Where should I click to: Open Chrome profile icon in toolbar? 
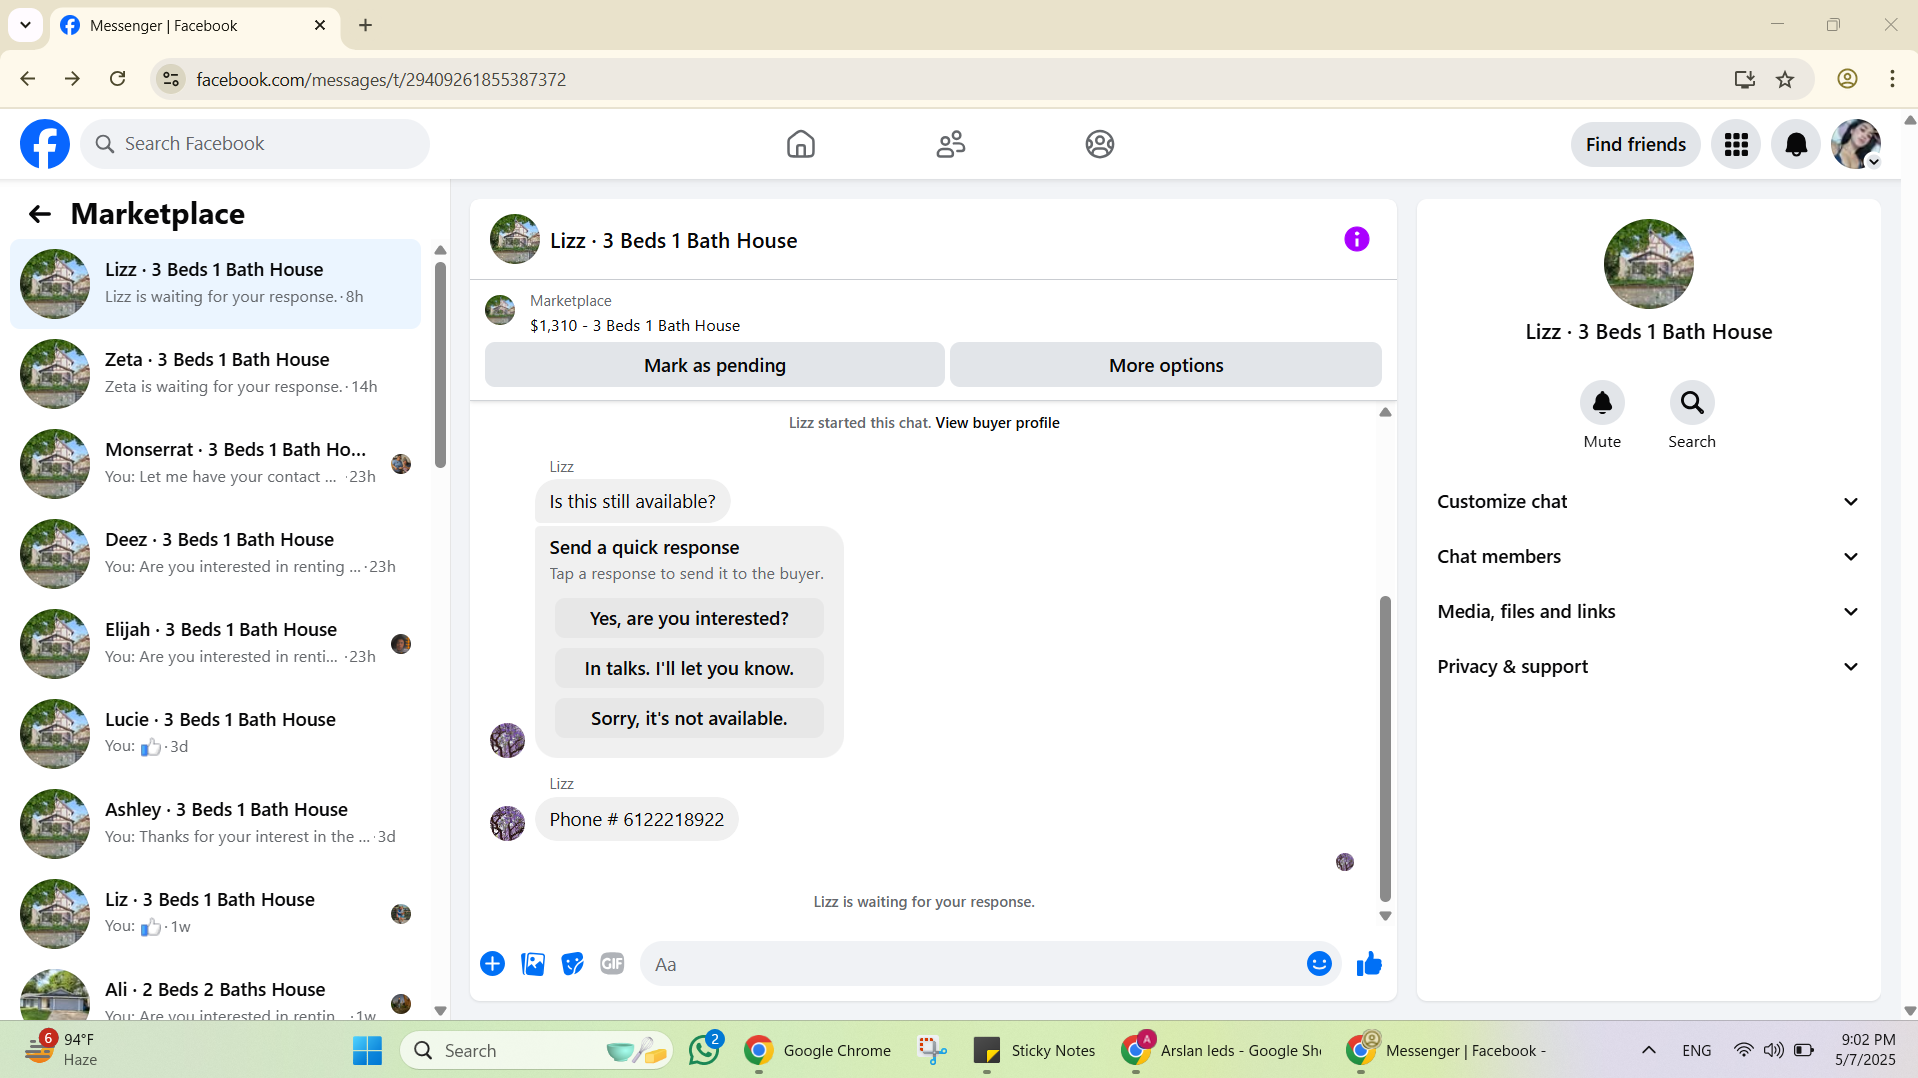tap(1847, 79)
